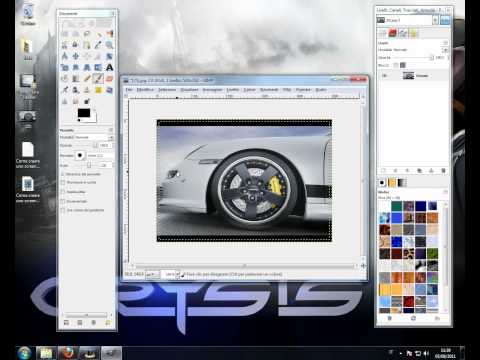The width and height of the screenshot is (480, 360).
Task: Expand Dinamiche del pennello section
Action: (x=62, y=174)
